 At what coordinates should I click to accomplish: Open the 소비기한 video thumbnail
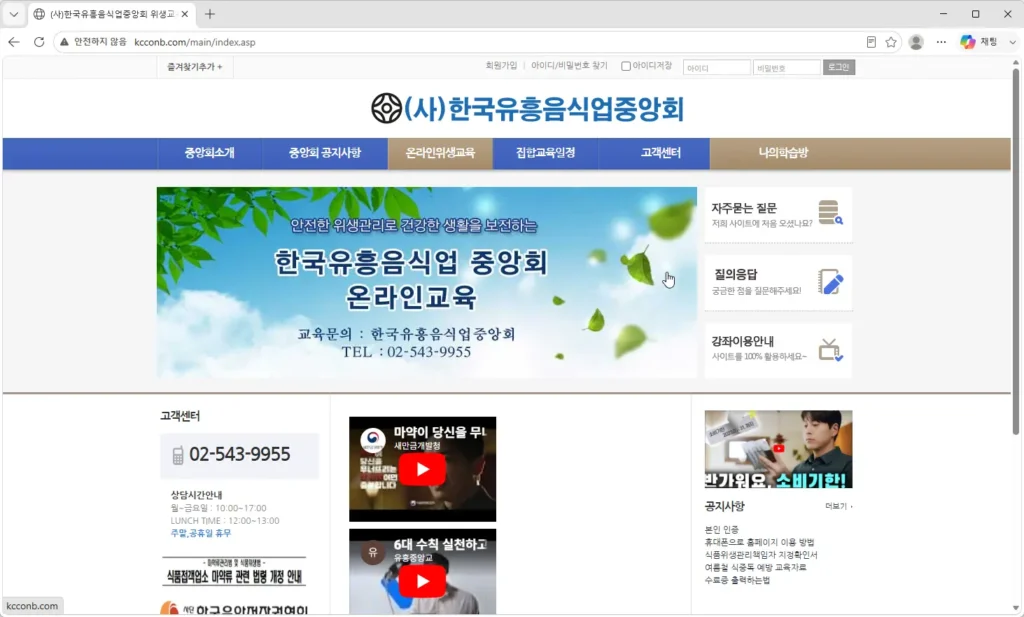(x=778, y=449)
